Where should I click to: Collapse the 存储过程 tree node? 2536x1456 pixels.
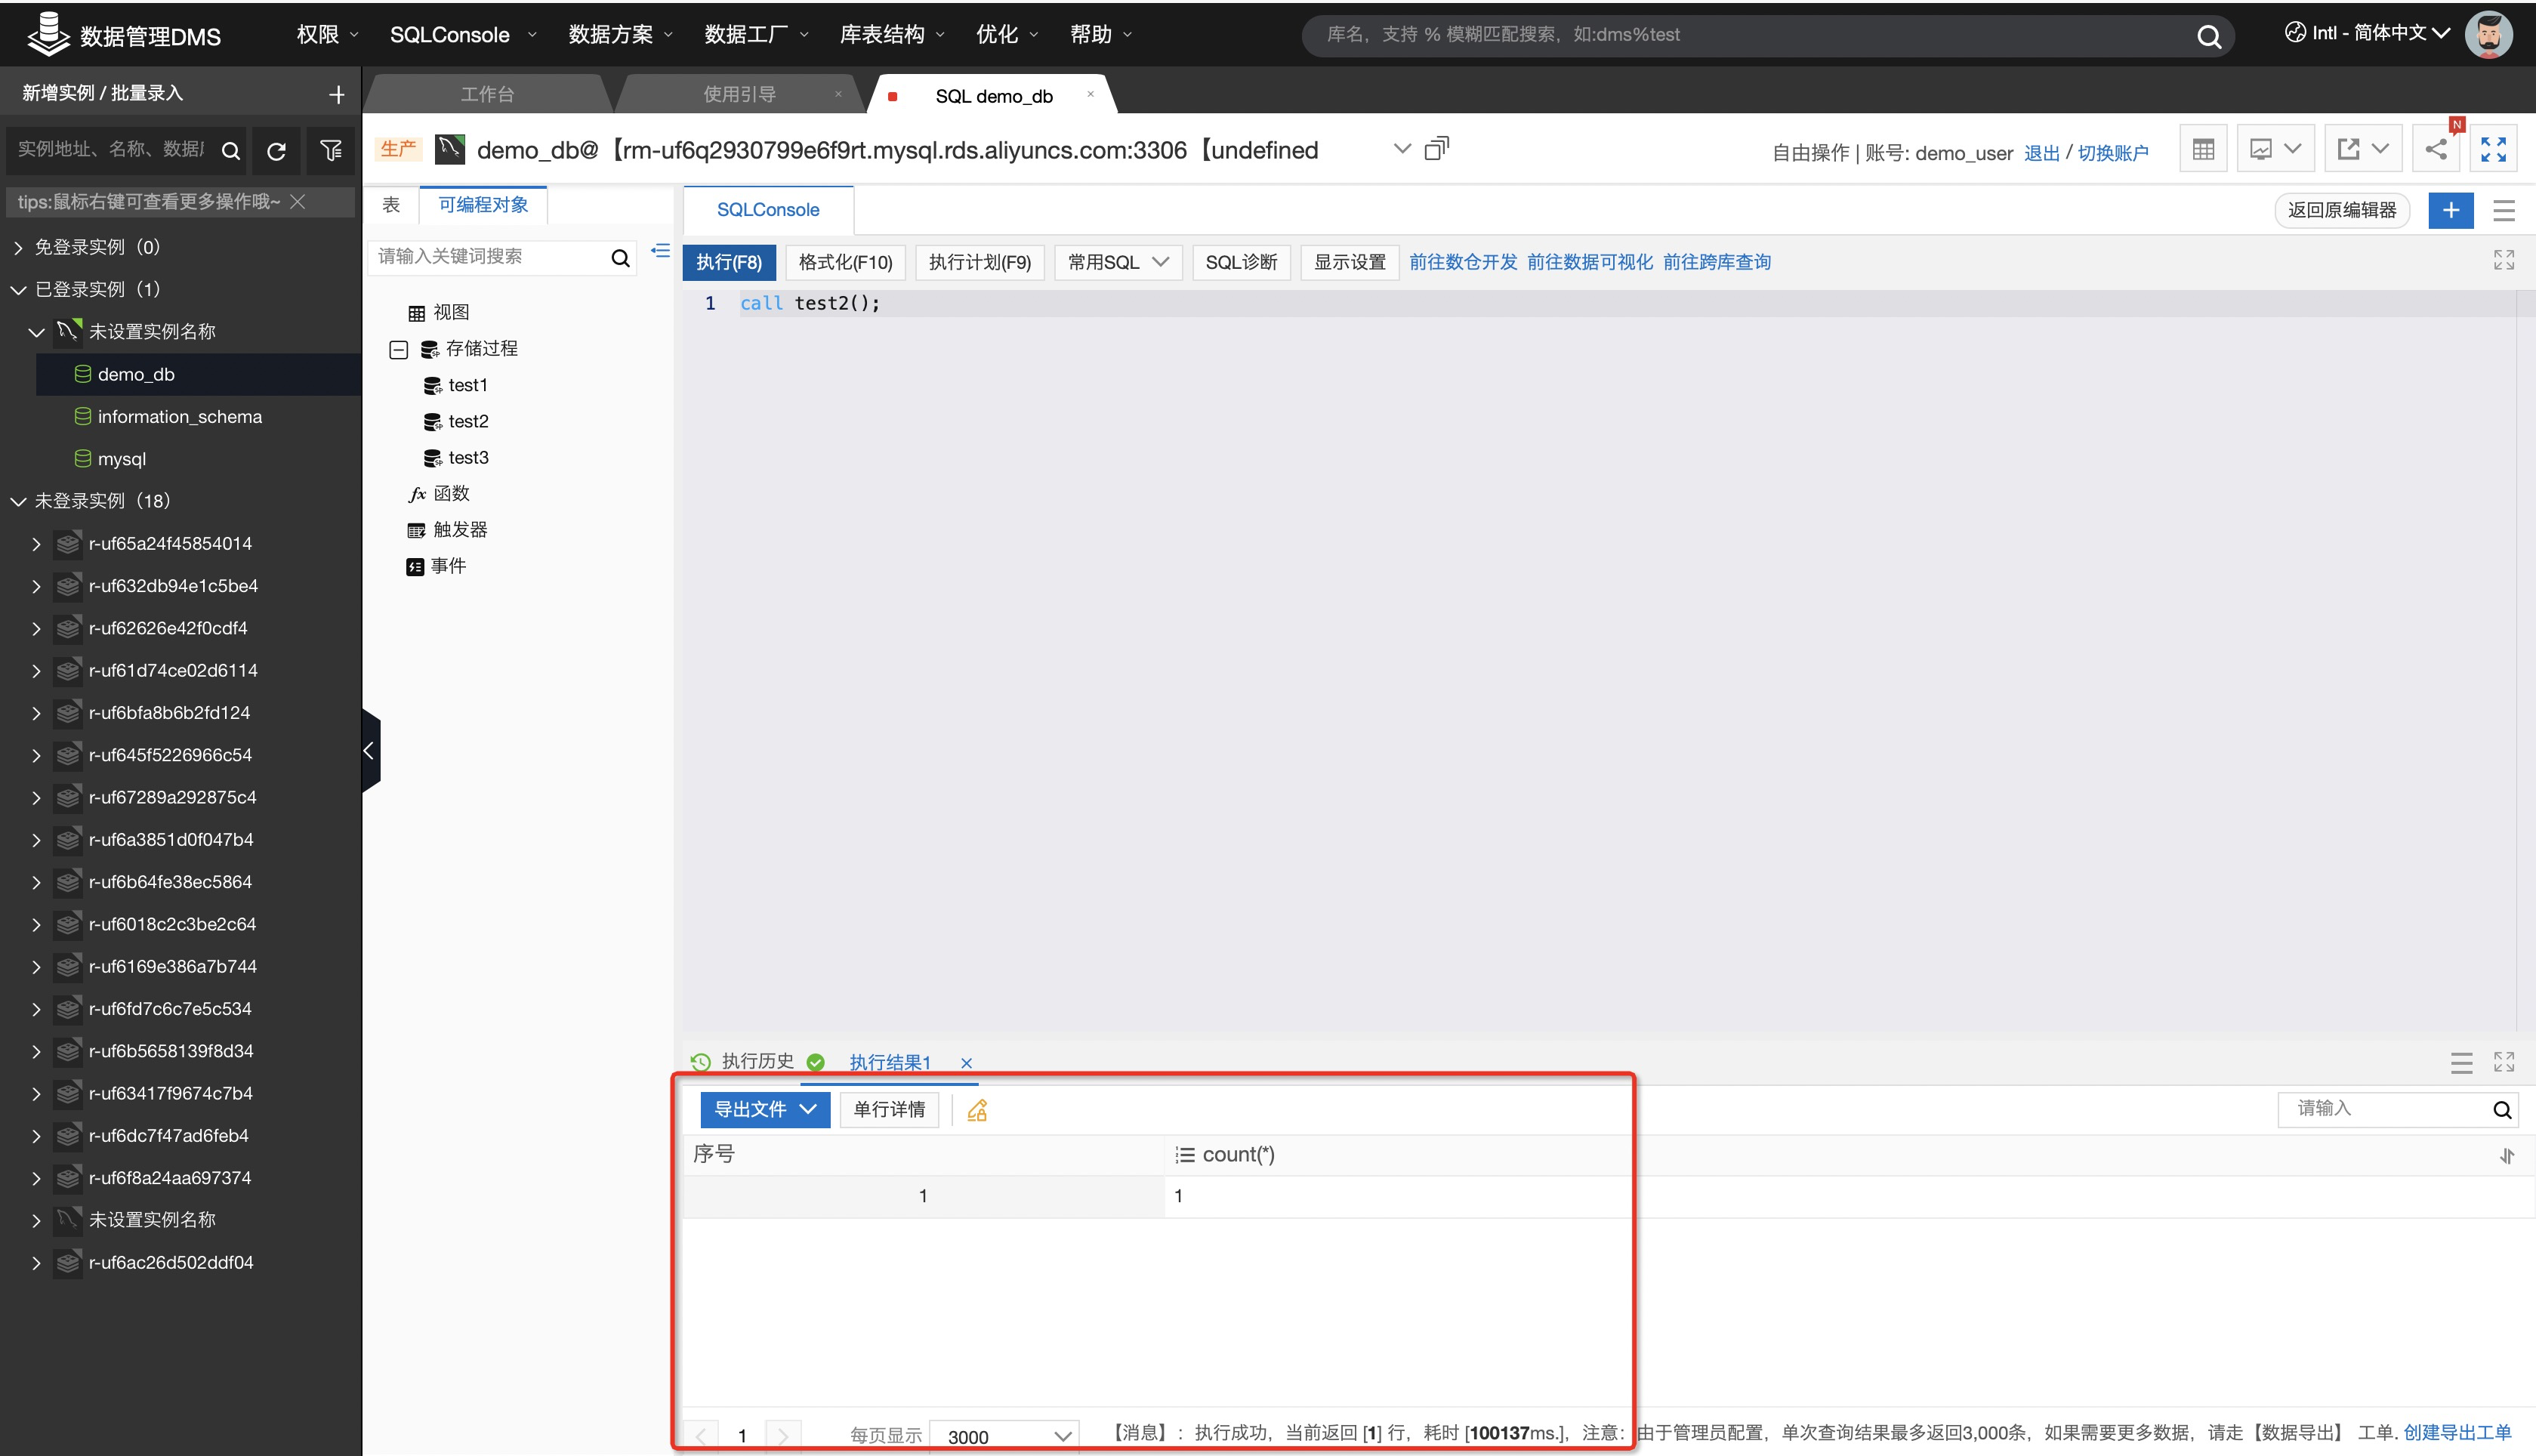click(x=398, y=349)
